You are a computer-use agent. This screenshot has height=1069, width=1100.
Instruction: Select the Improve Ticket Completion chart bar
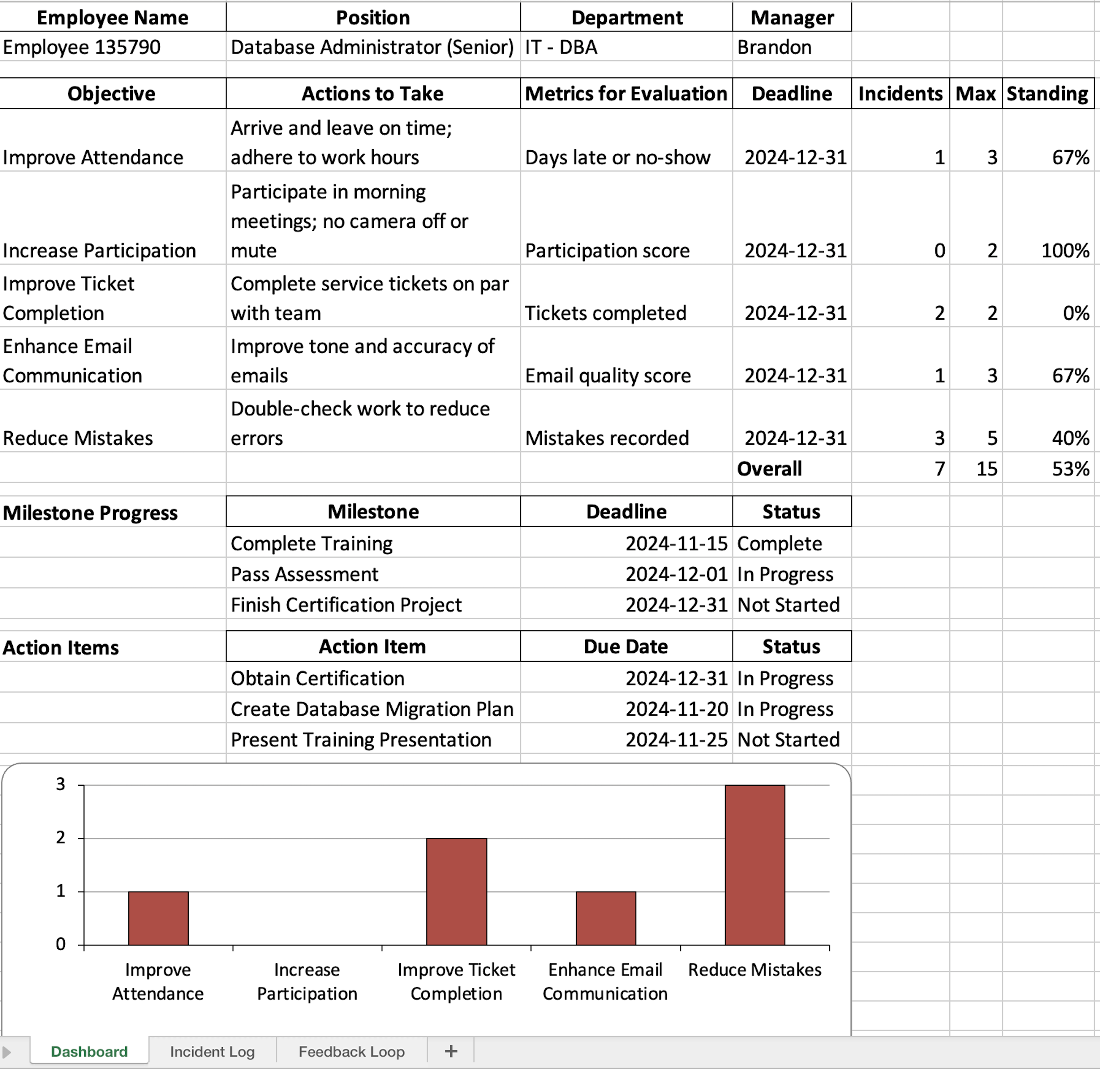click(x=456, y=892)
